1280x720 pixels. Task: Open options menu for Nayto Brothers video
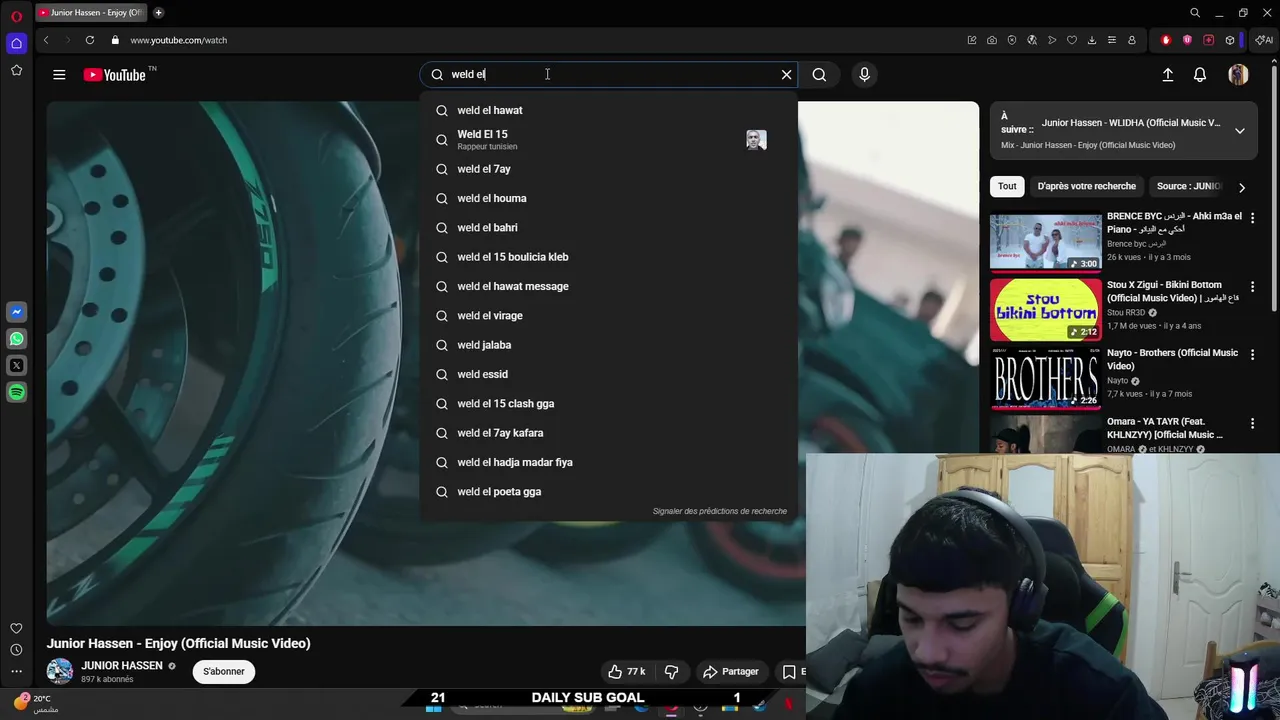(1252, 354)
